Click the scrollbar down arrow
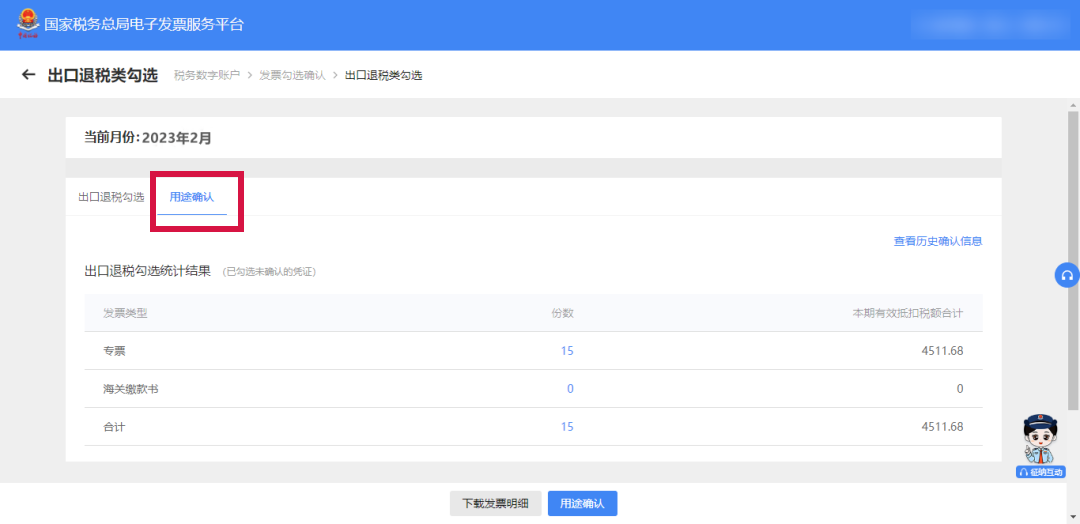The height and width of the screenshot is (524, 1080). pos(1073,518)
